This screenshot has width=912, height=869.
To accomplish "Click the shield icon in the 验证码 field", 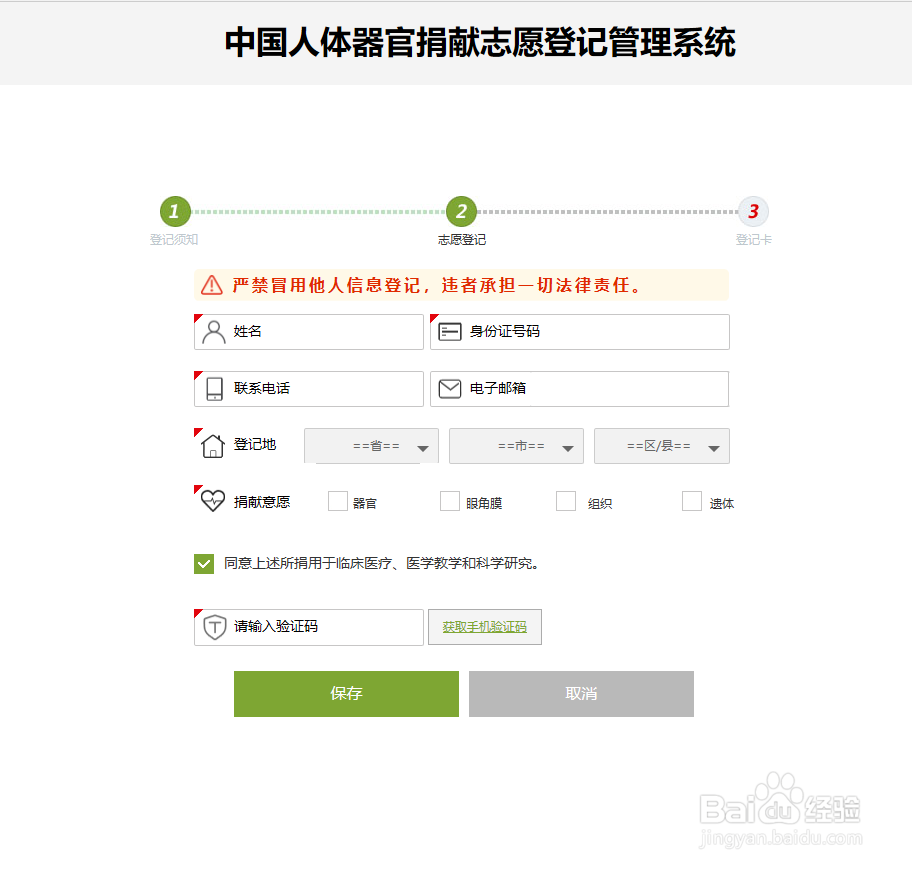I will [x=215, y=627].
